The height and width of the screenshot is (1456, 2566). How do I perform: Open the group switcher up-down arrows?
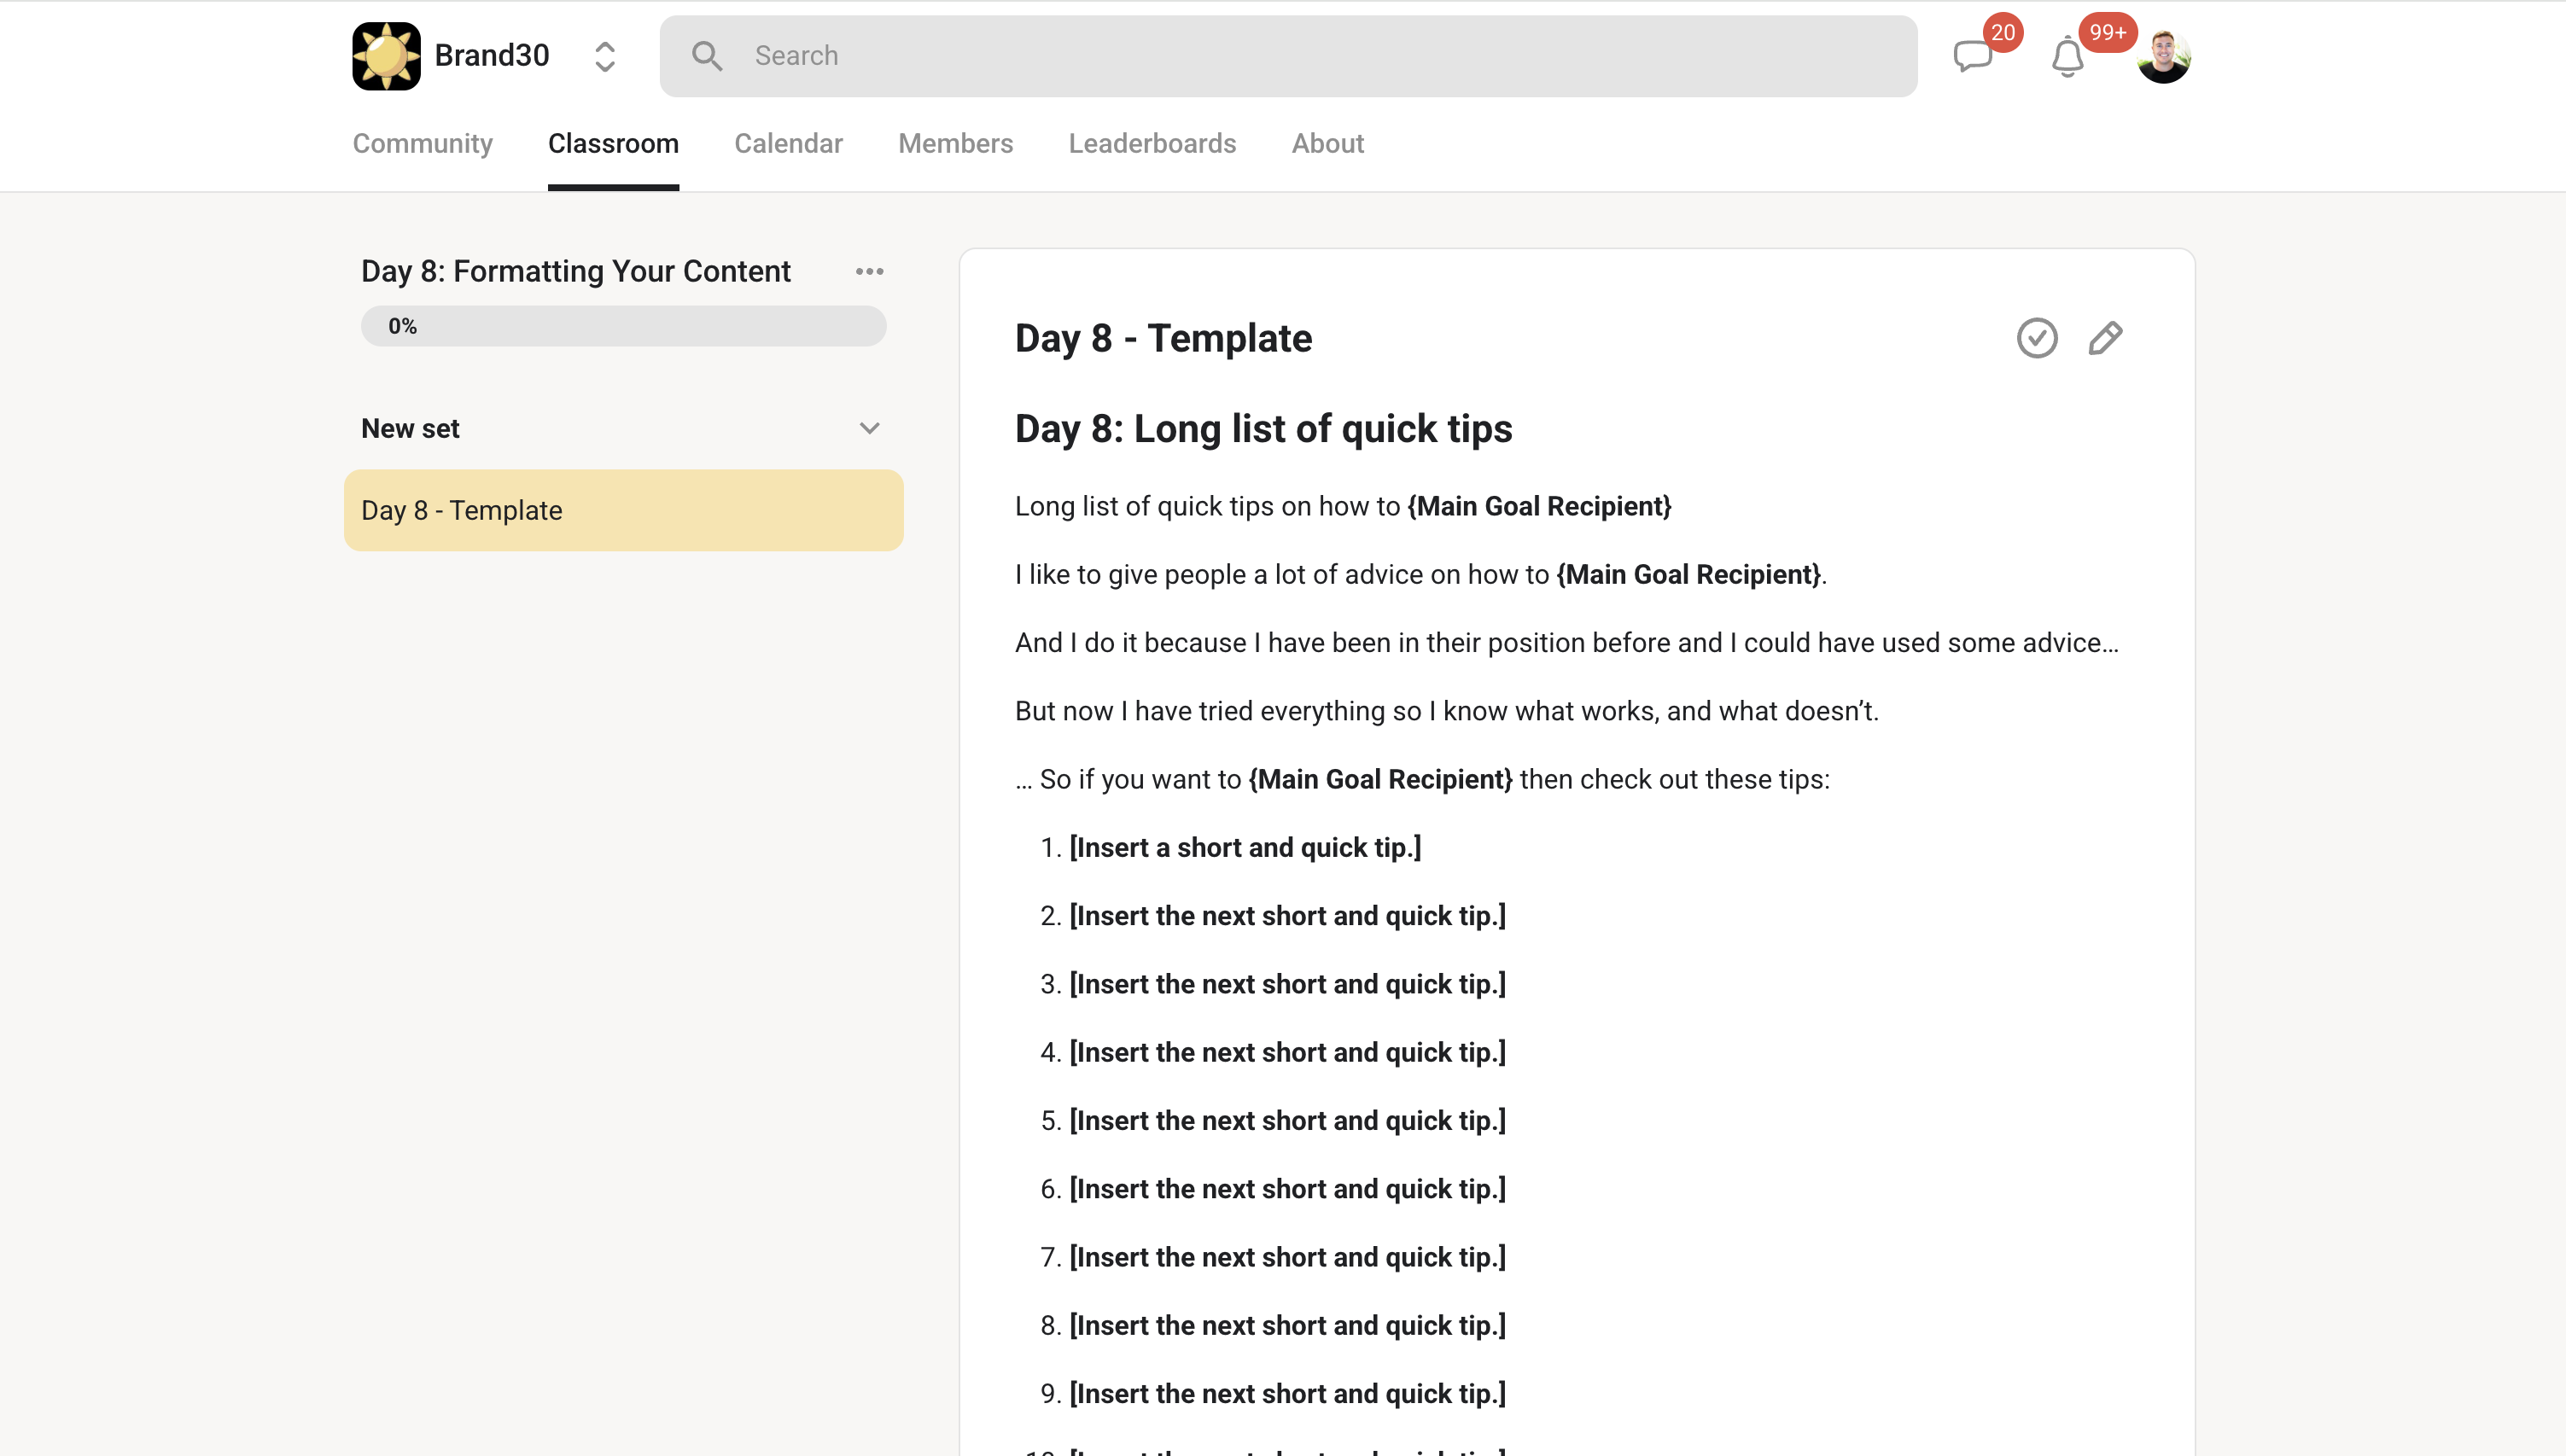click(604, 56)
